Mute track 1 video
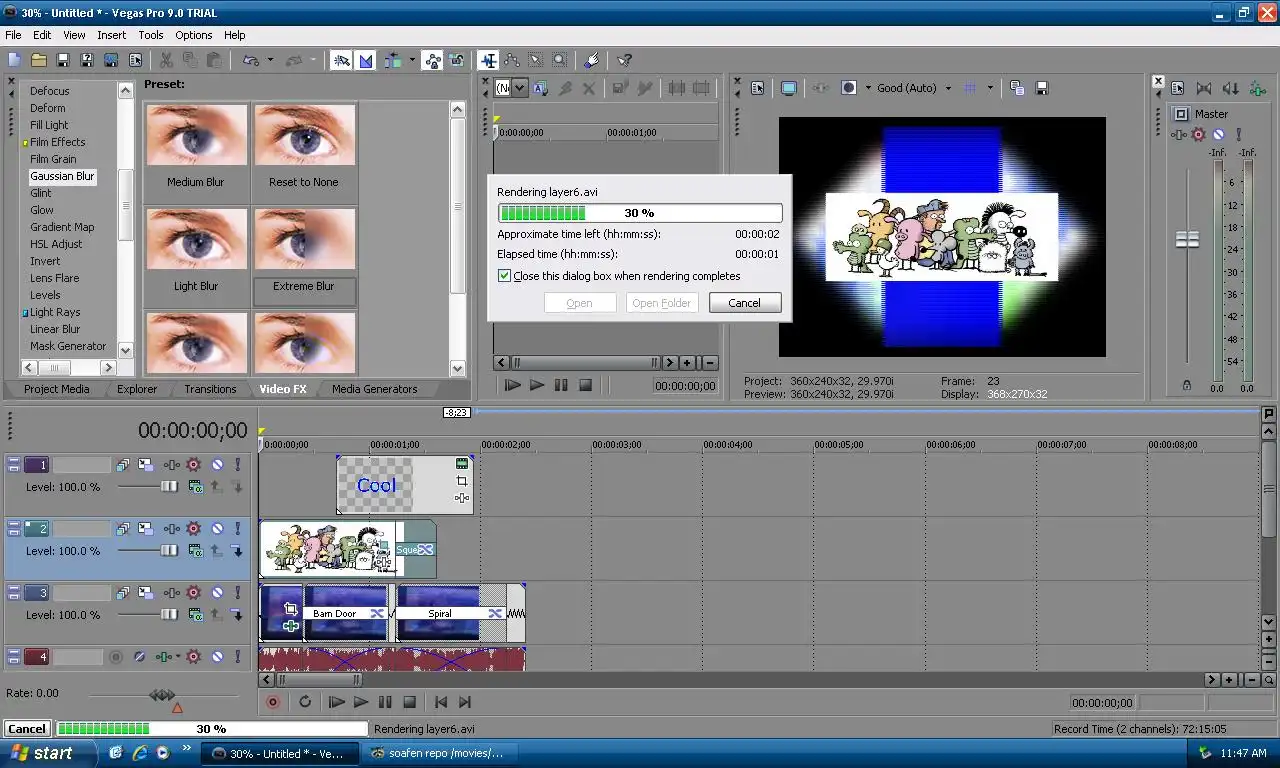This screenshot has width=1280, height=768. [x=217, y=465]
